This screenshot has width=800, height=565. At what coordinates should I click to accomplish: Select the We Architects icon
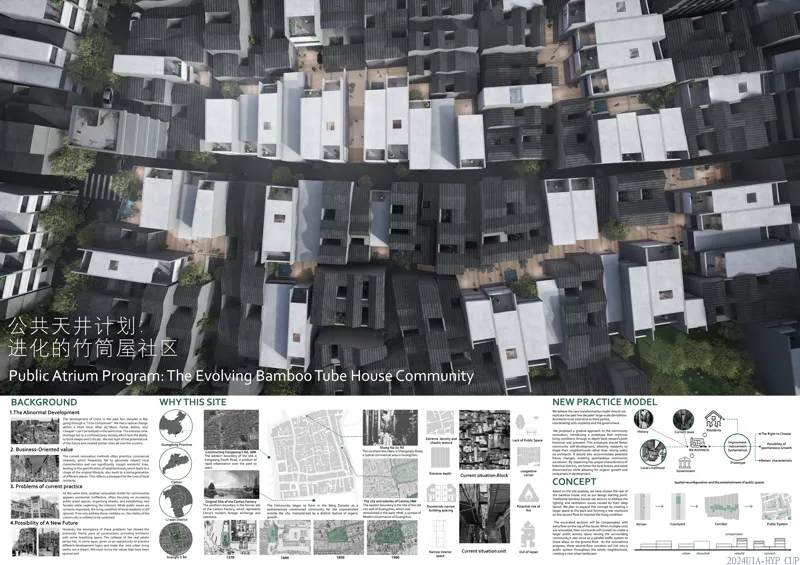(698, 442)
